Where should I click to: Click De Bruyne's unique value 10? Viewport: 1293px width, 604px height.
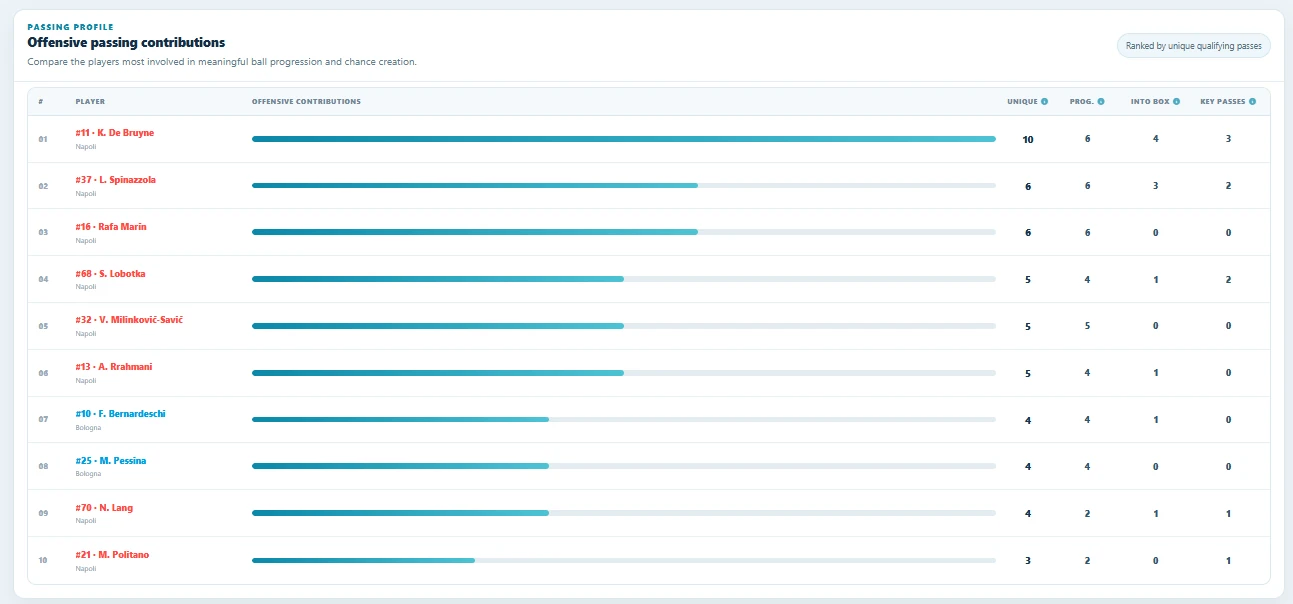tap(1028, 139)
